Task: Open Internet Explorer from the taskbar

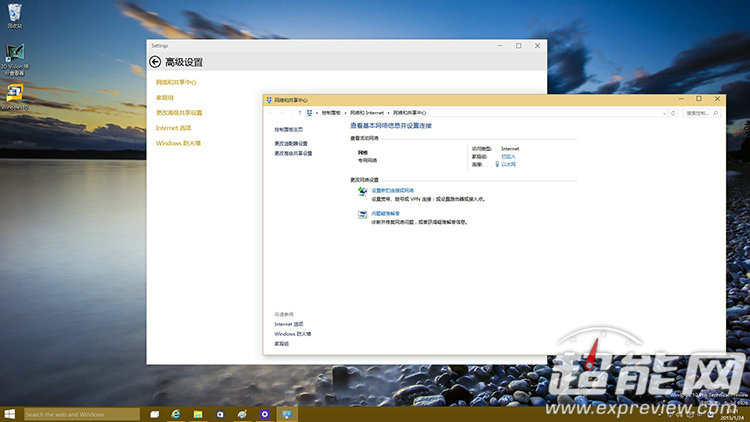Action: [176, 414]
